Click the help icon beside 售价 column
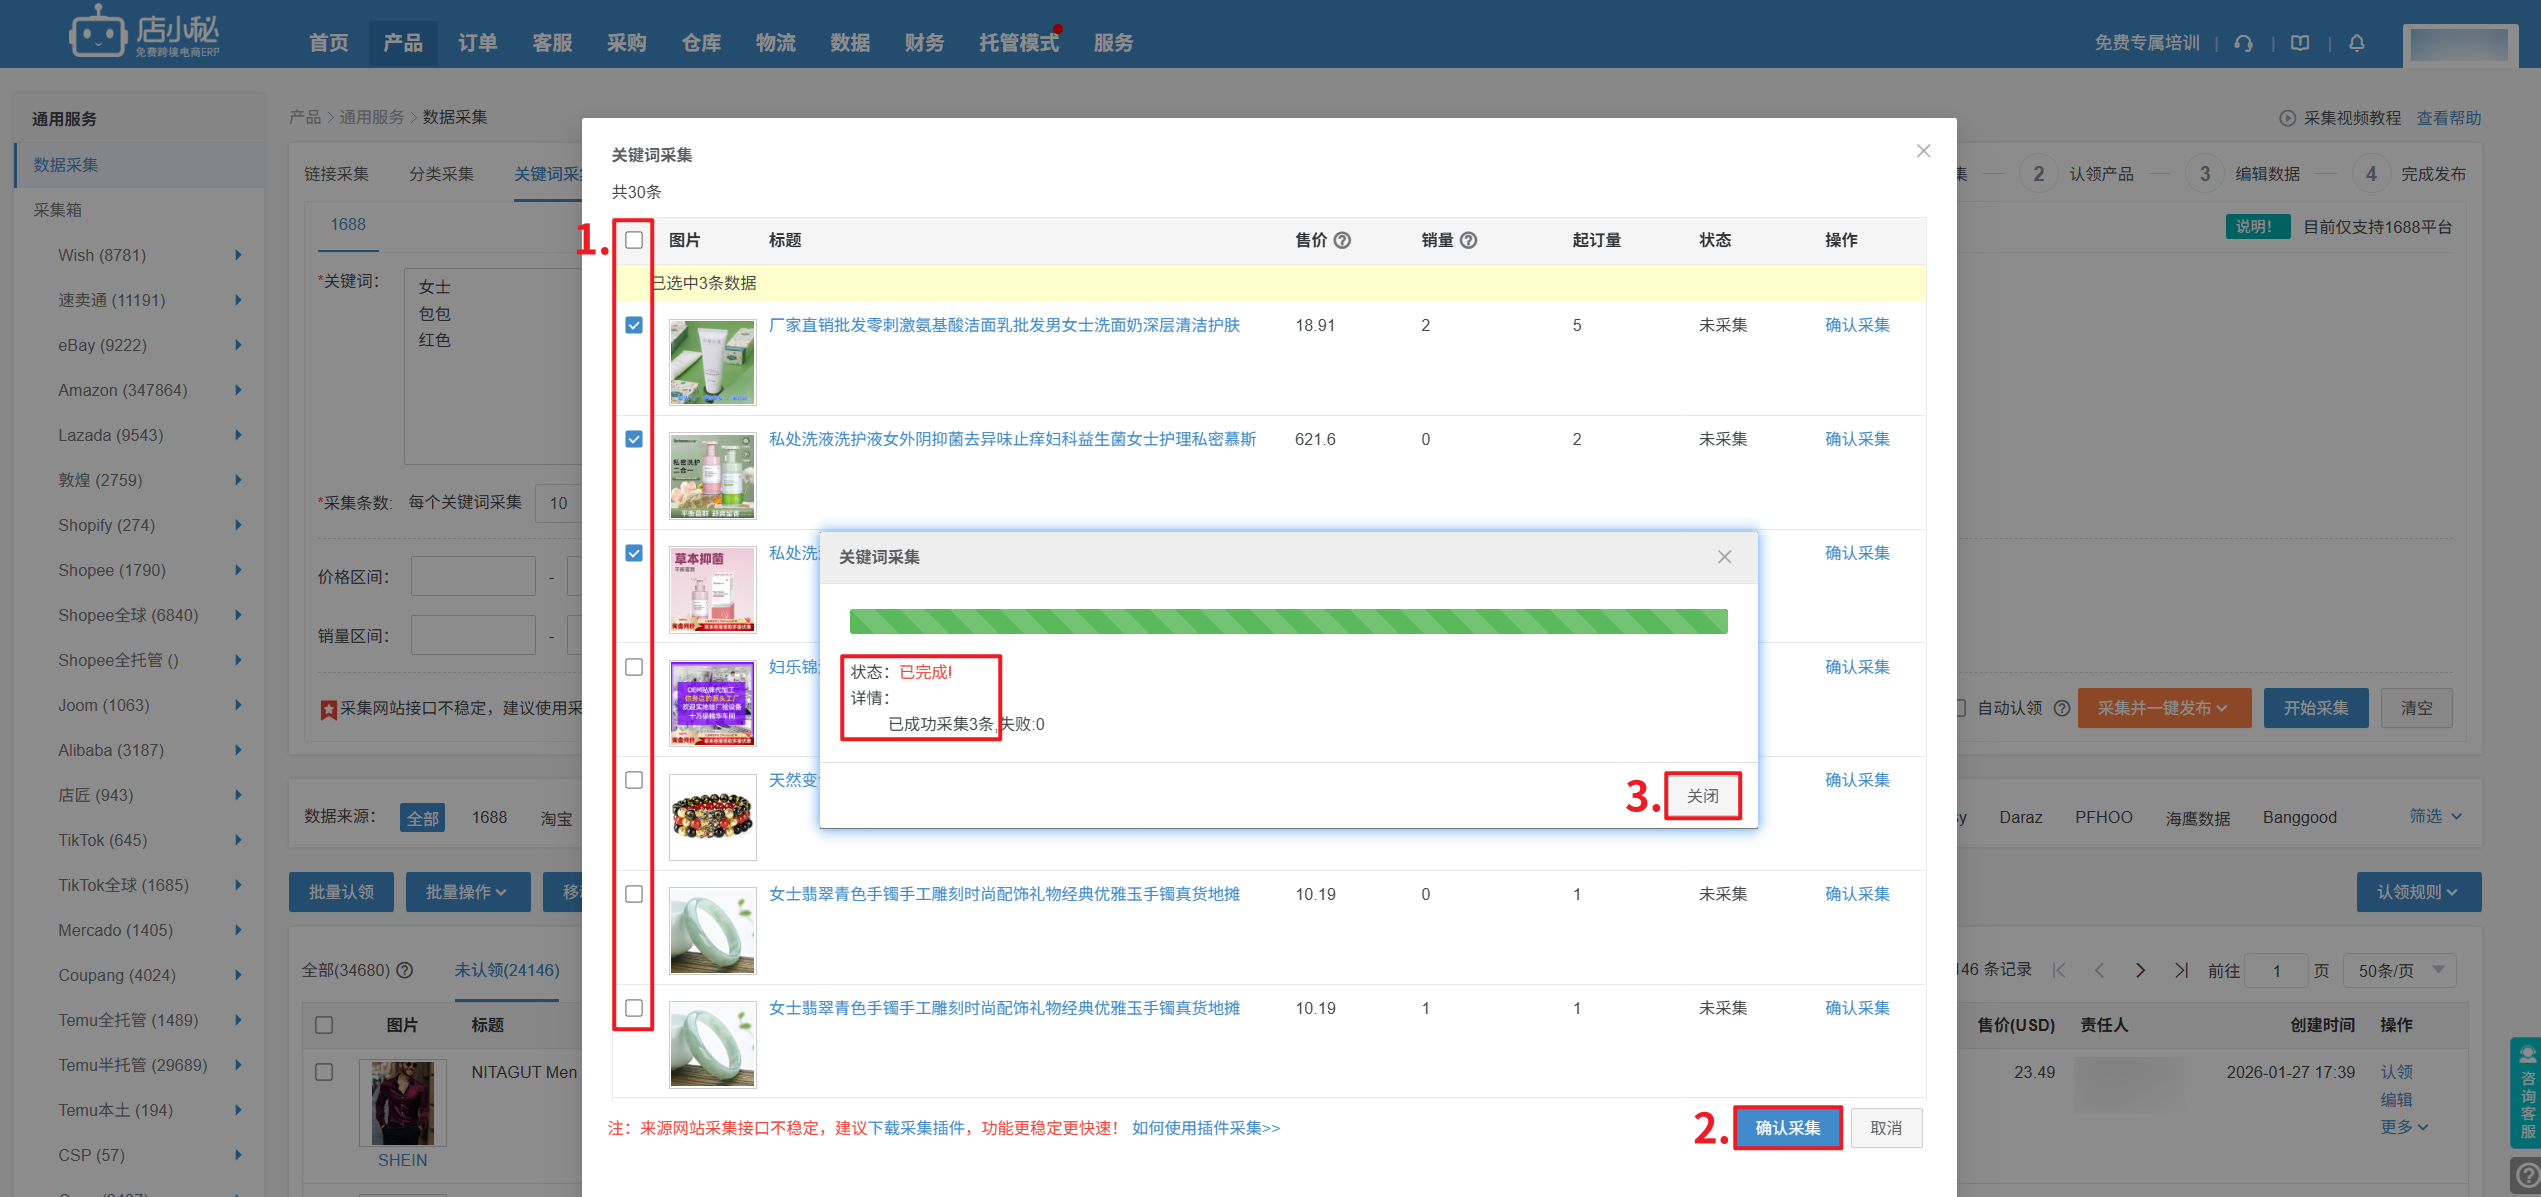 click(x=1343, y=240)
